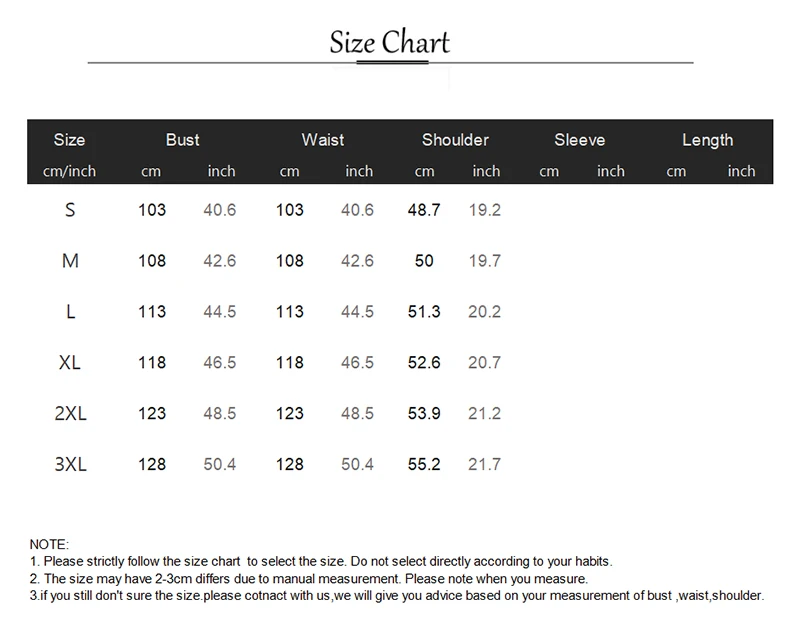Click the Size header cell
This screenshot has height=622, width=800.
[x=69, y=140]
